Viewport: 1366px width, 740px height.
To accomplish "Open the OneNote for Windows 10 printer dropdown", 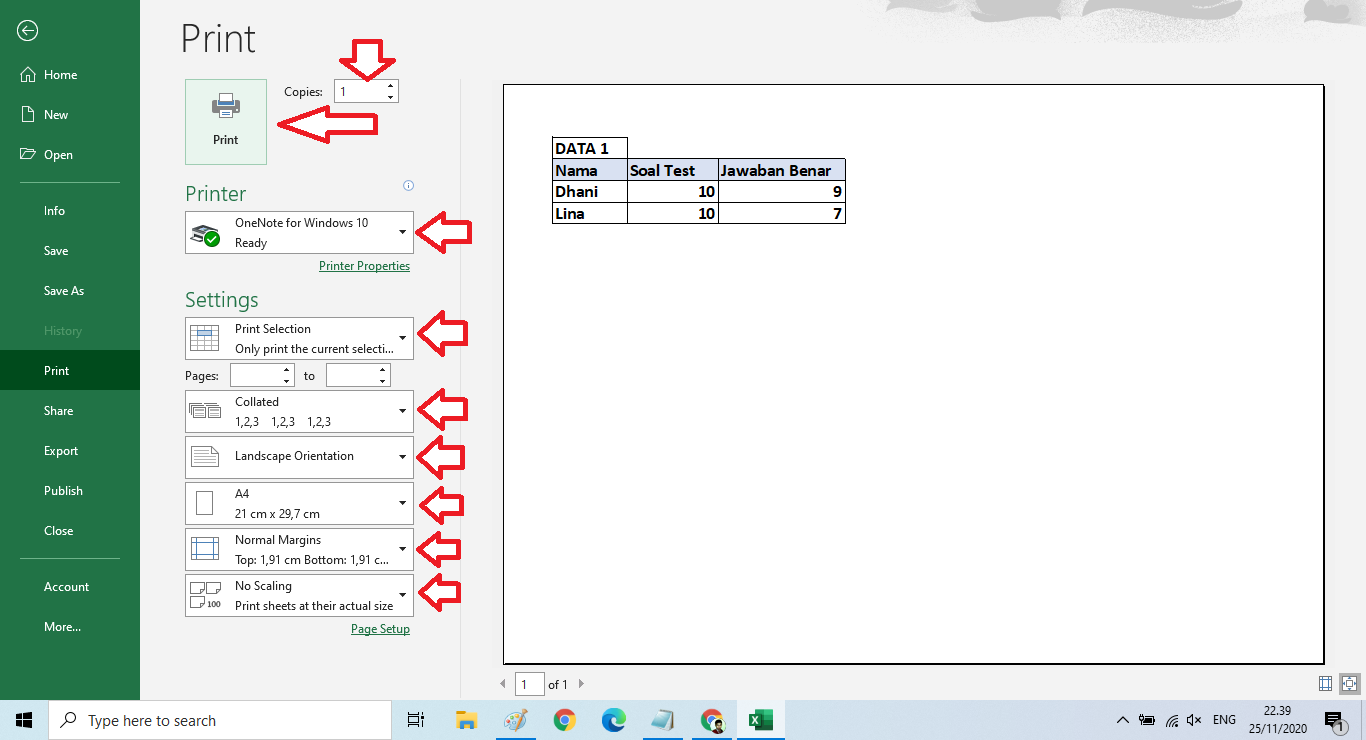I will (298, 232).
